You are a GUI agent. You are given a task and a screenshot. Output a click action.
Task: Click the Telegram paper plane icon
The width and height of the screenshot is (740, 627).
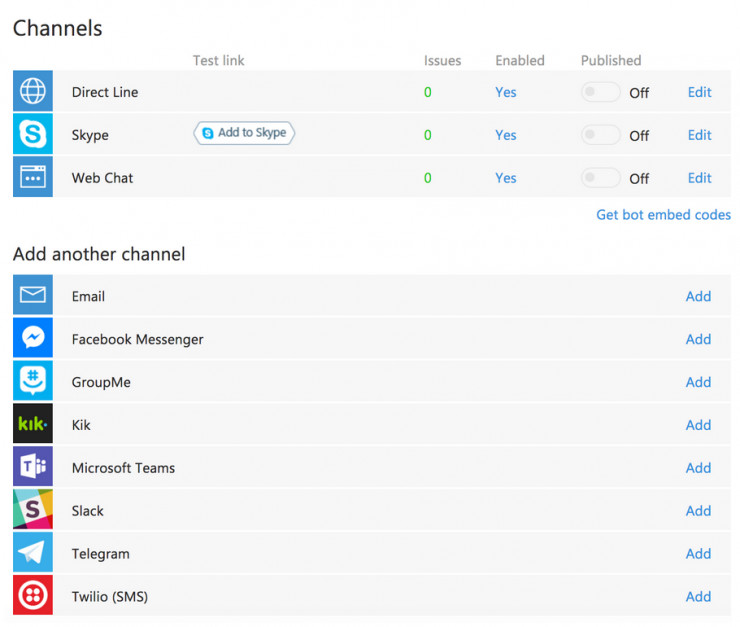click(32, 554)
